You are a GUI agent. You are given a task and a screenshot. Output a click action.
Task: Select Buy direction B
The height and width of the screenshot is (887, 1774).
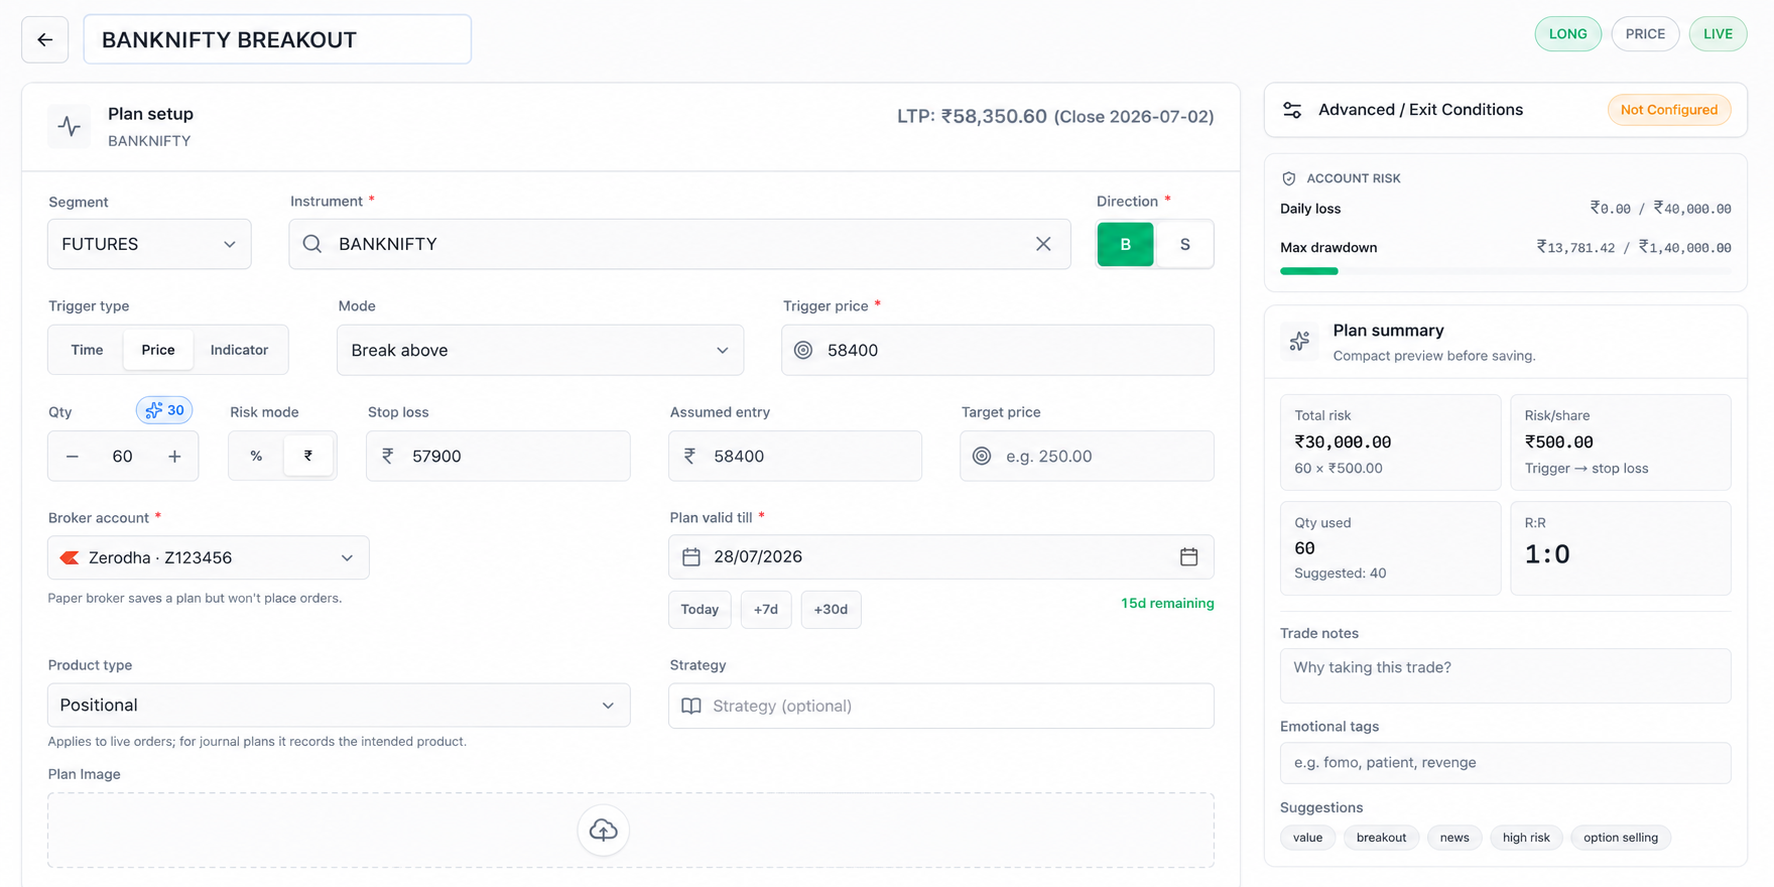[x=1125, y=244]
